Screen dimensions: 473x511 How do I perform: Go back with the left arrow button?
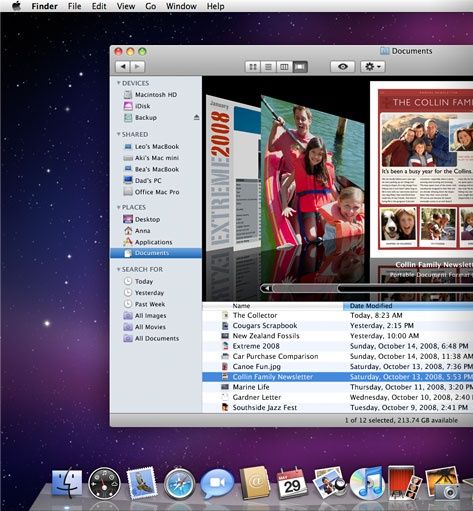click(123, 67)
